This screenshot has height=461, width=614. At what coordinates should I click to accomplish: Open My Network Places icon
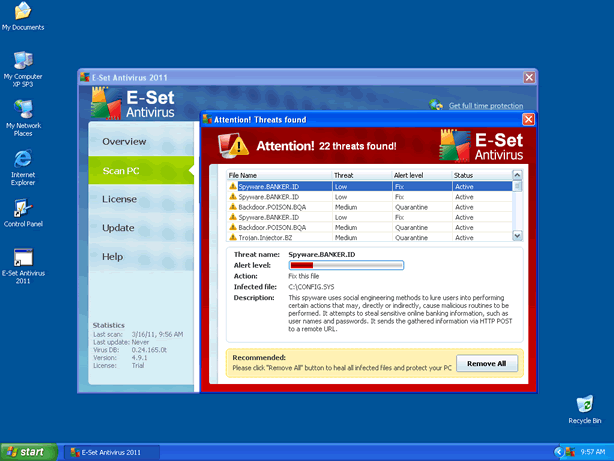tap(22, 108)
